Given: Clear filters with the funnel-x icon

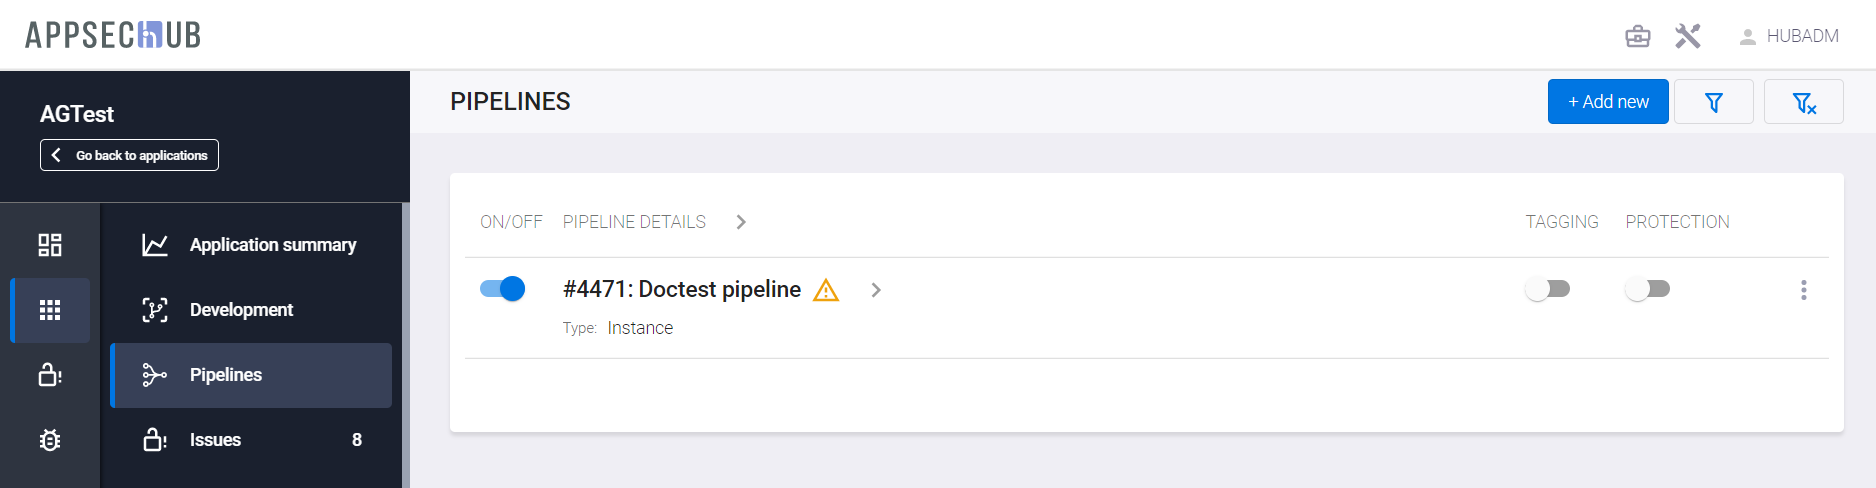Looking at the screenshot, I should (x=1803, y=102).
